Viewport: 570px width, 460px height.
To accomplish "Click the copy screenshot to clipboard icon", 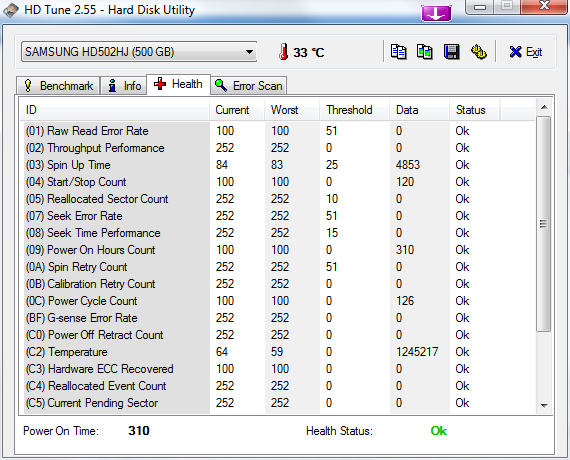I will (425, 52).
